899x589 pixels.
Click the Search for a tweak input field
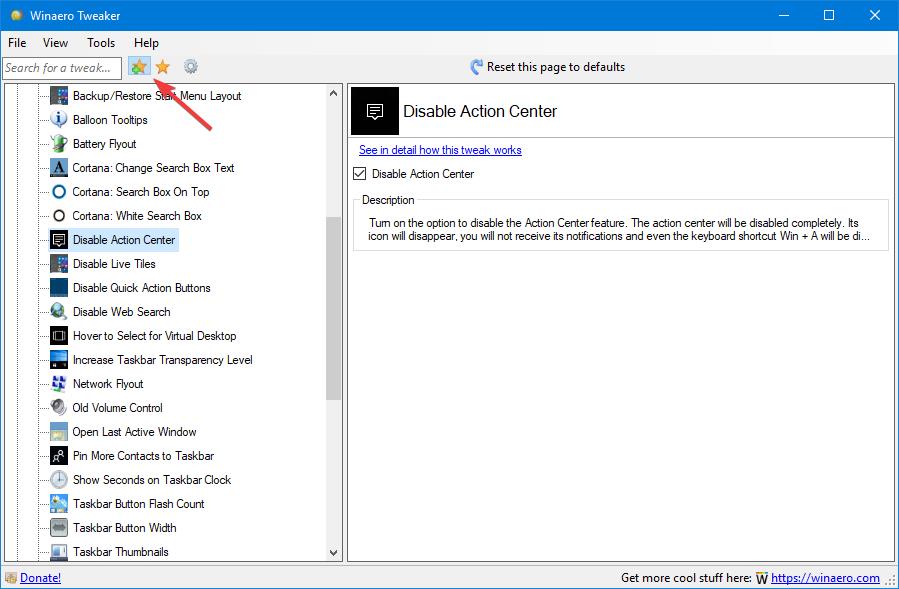point(62,68)
